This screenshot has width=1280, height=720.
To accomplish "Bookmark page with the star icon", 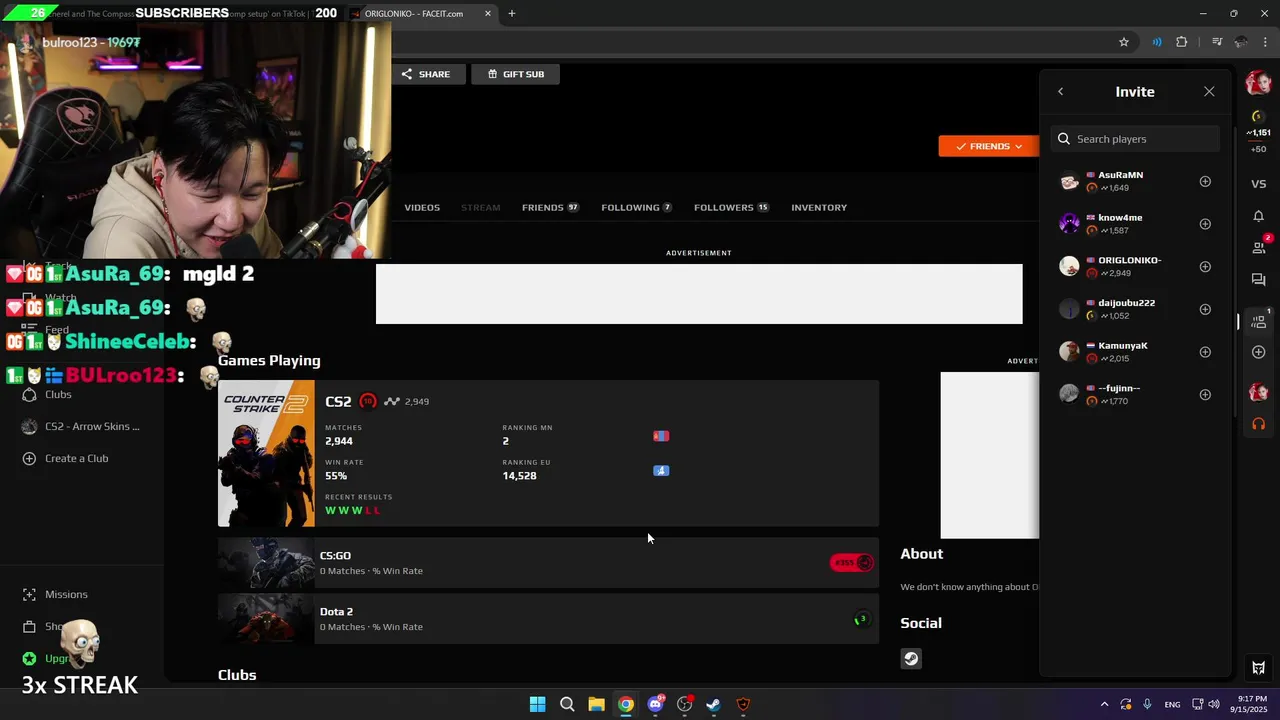I will point(1124,42).
